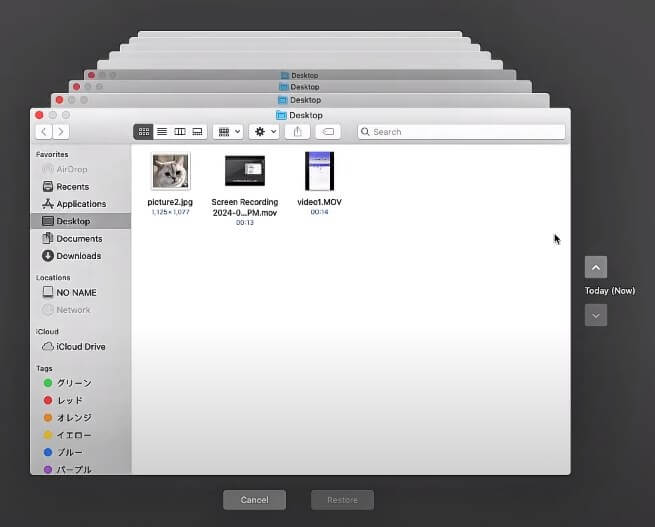
Task: Select the fourth Desktop window in stack
Action: (300, 75)
